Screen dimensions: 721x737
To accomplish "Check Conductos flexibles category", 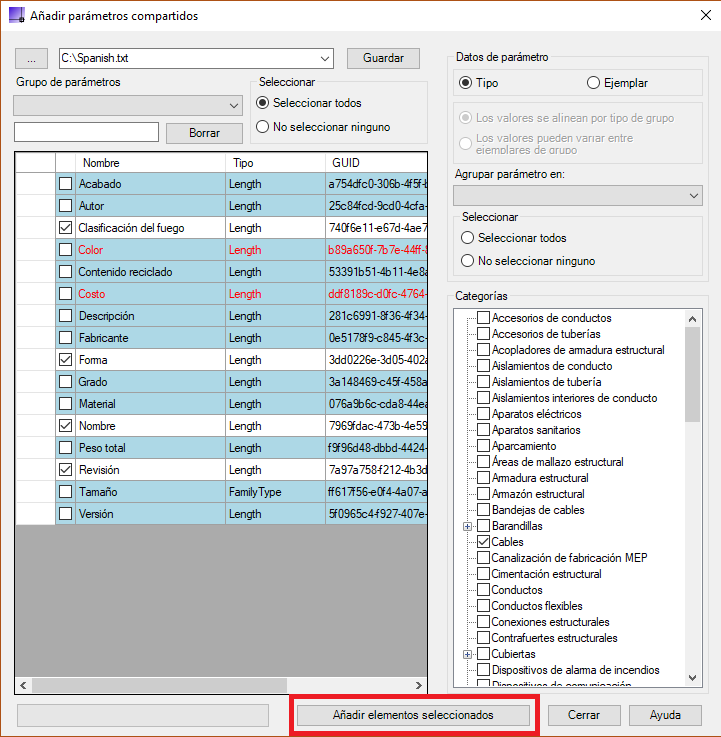I will [484, 605].
